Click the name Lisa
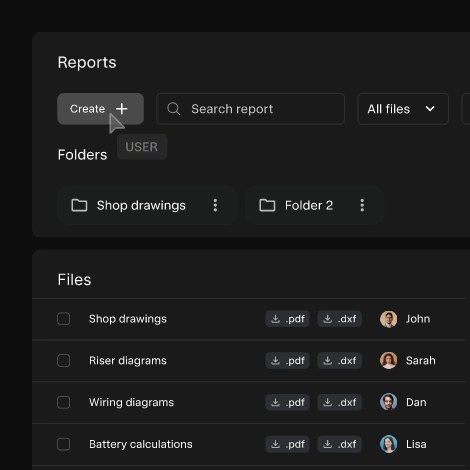 pyautogui.click(x=416, y=444)
